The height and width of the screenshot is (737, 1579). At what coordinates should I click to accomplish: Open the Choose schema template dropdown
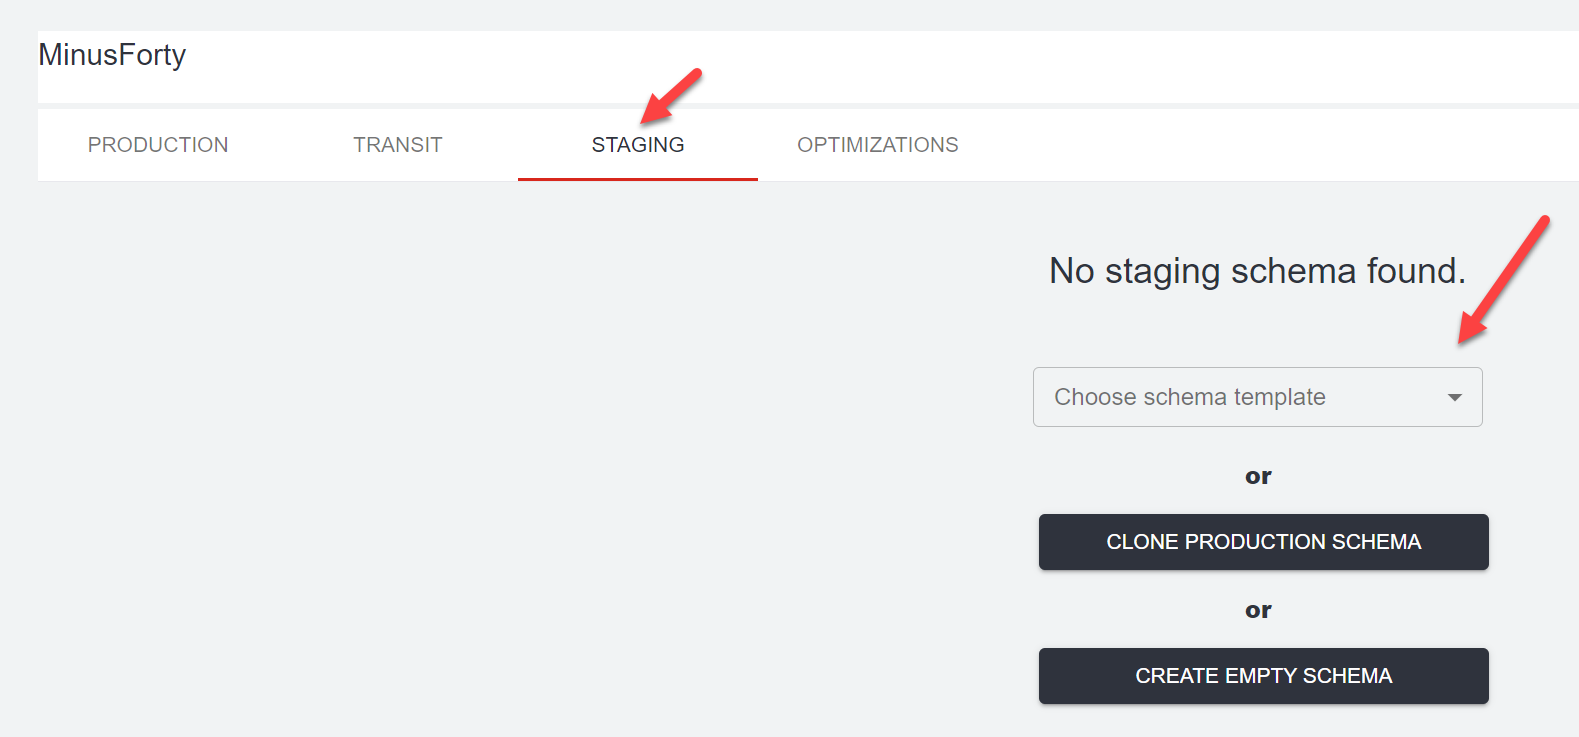pyautogui.click(x=1257, y=397)
